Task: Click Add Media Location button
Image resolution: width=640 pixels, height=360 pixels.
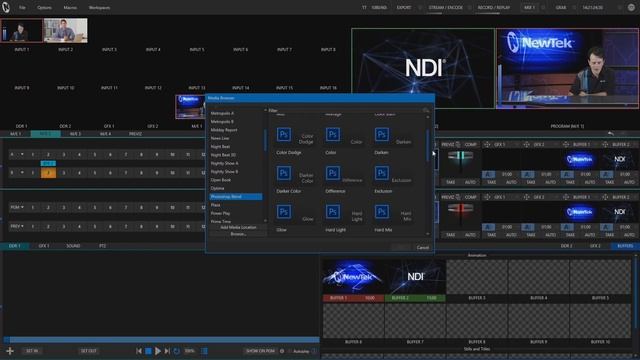Action: [238, 227]
